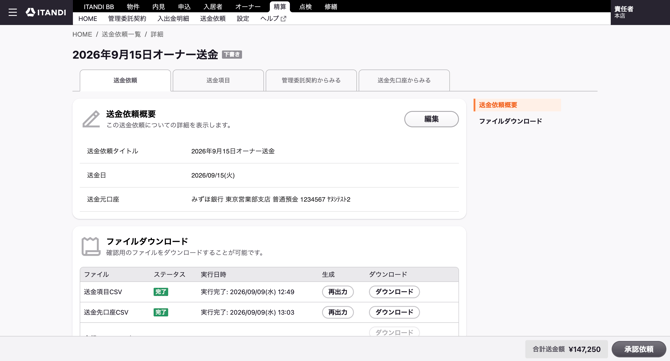Click the pencil icon beside 送金依頼概要
This screenshot has width=670, height=361.
coord(91,119)
